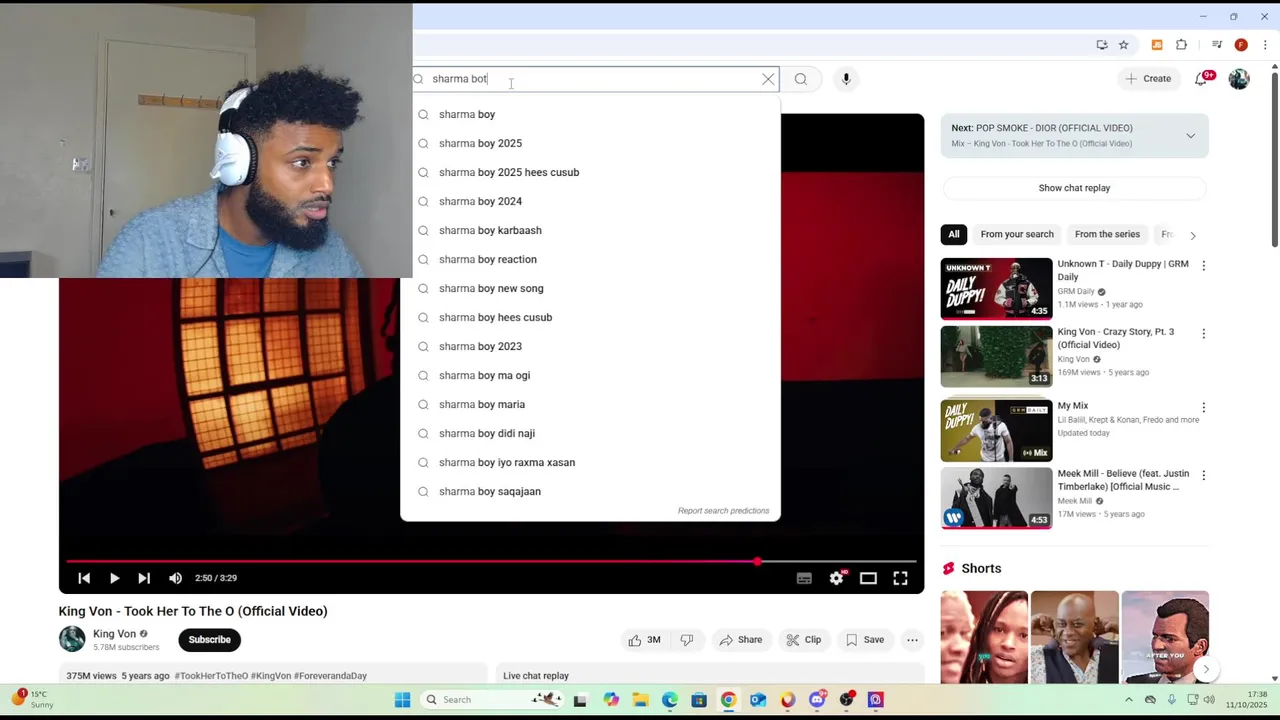Skip to previous video in player
1280x720 pixels.
click(x=84, y=578)
